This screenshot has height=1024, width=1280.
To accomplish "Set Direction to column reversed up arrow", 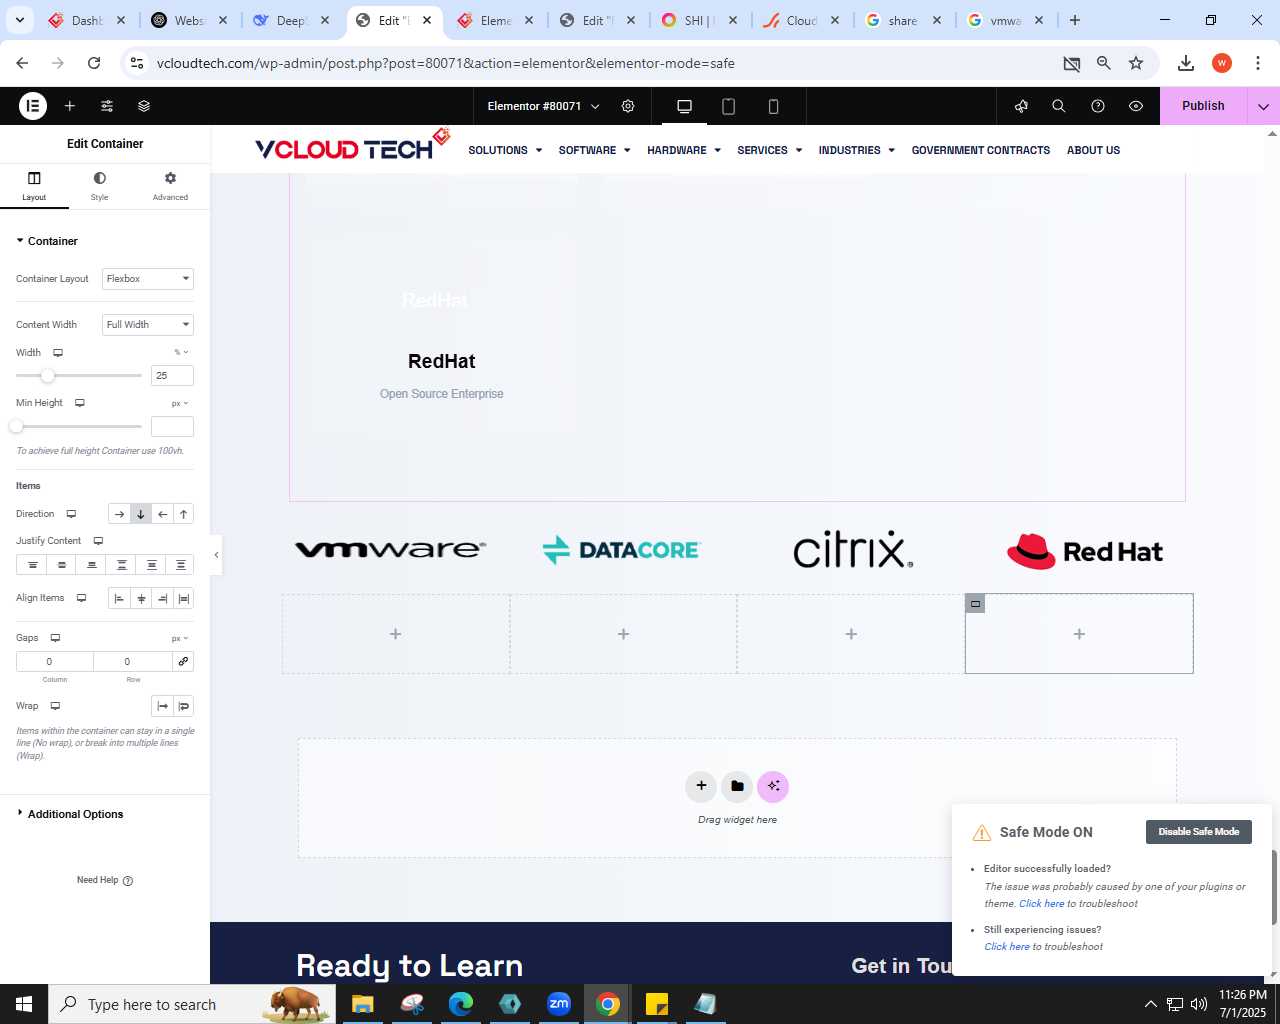I will click(x=183, y=514).
